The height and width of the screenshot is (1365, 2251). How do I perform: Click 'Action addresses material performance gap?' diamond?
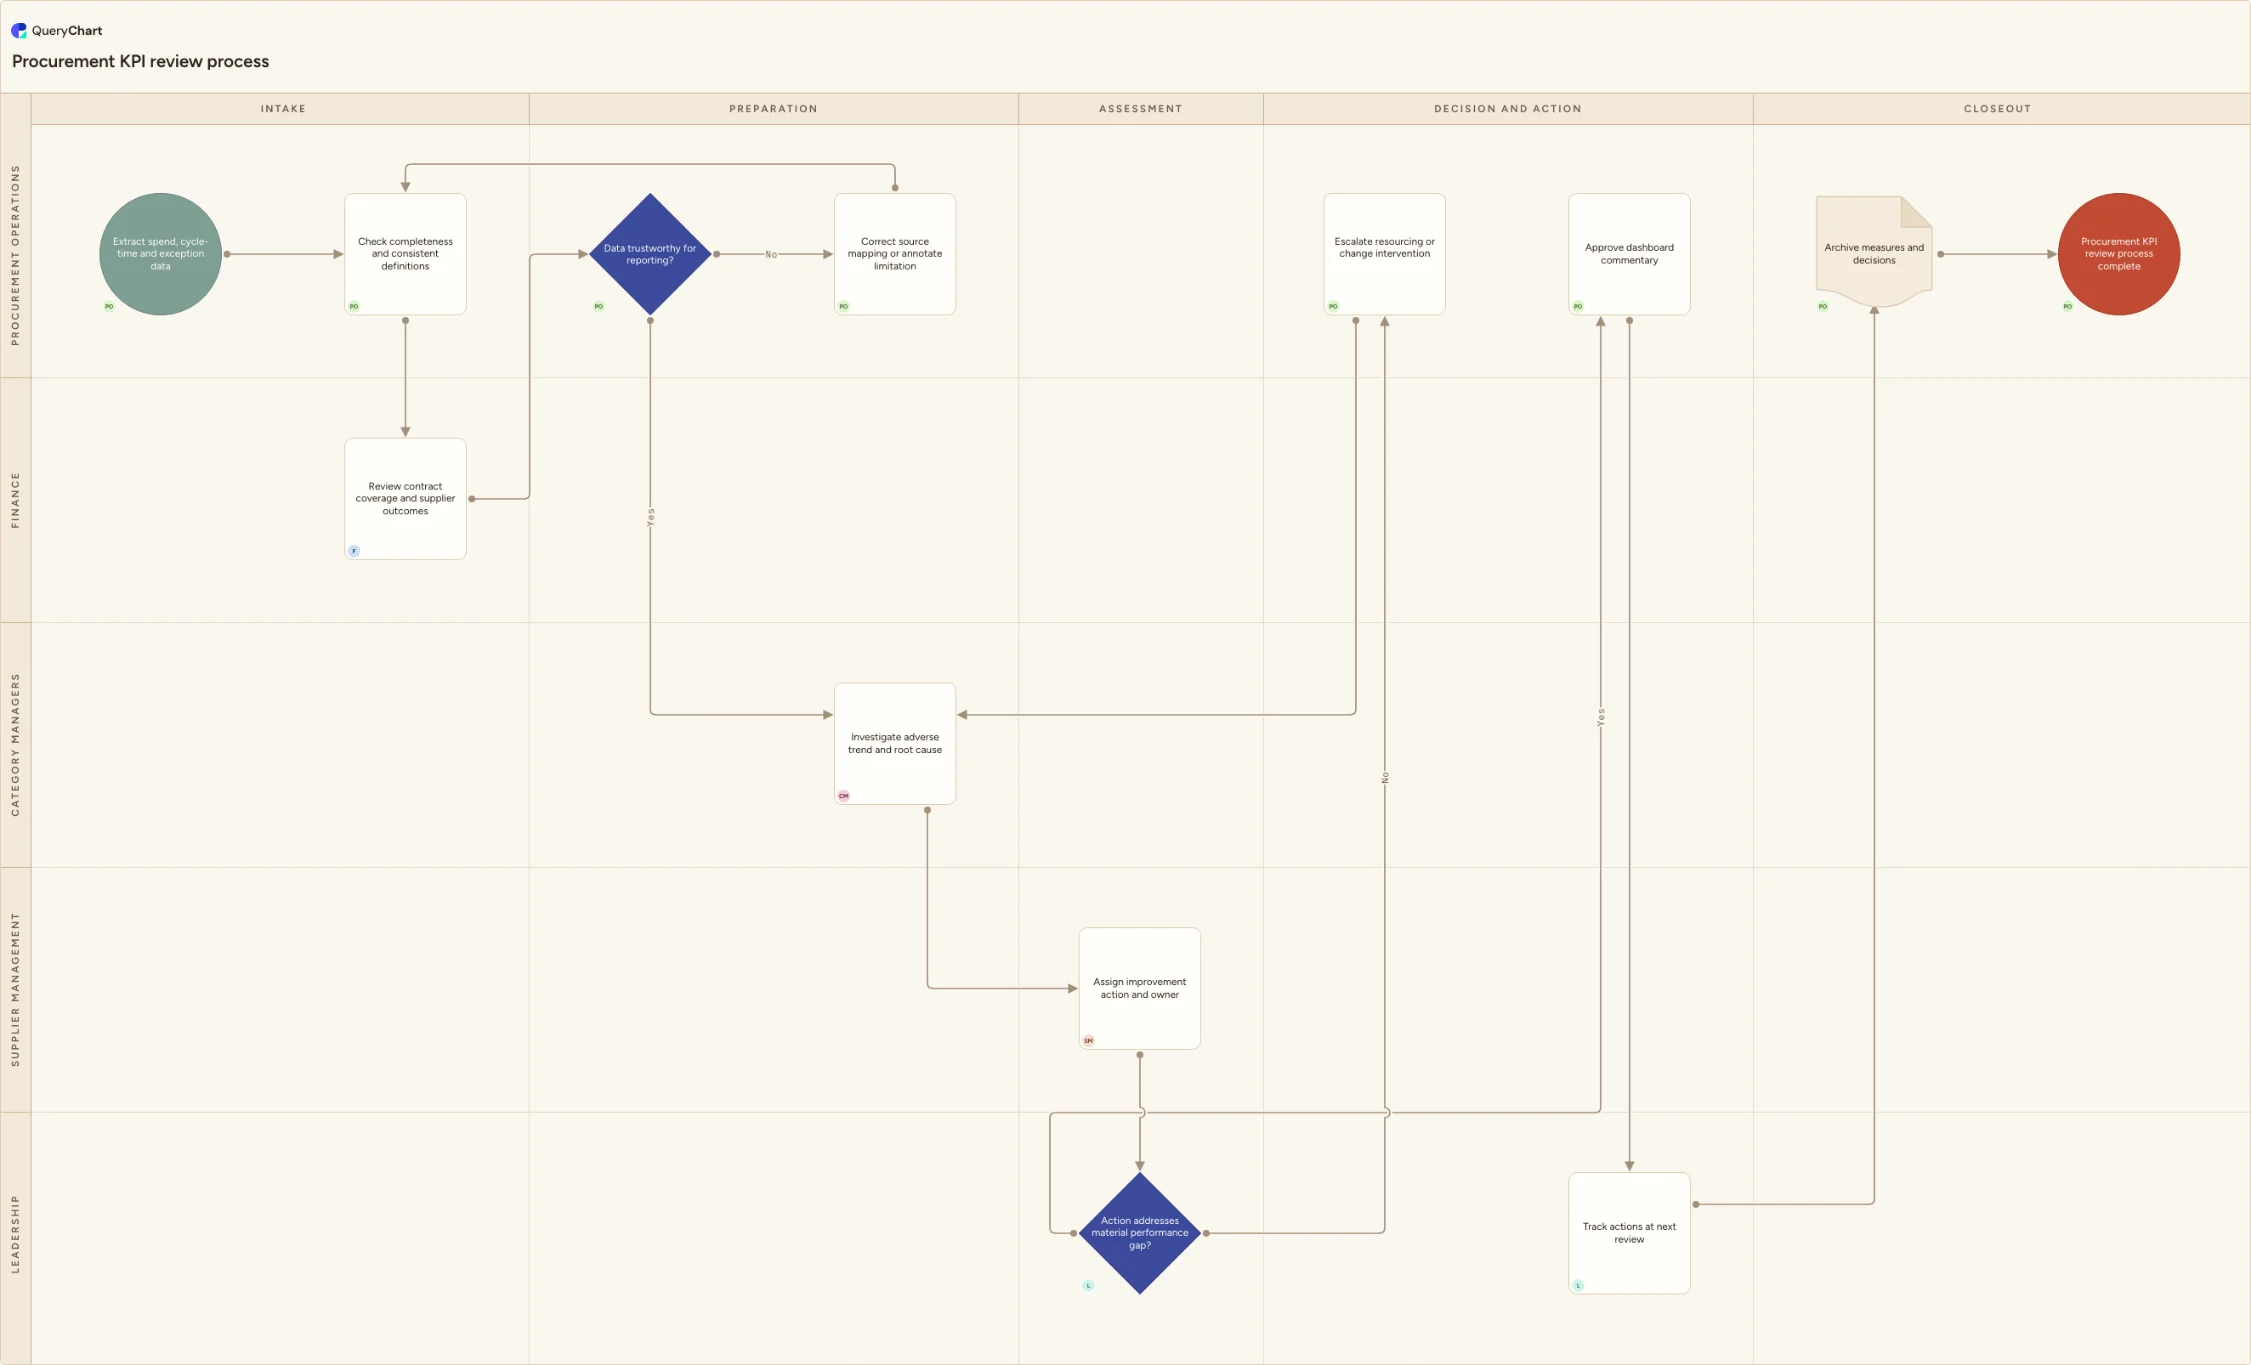[x=1140, y=1233]
